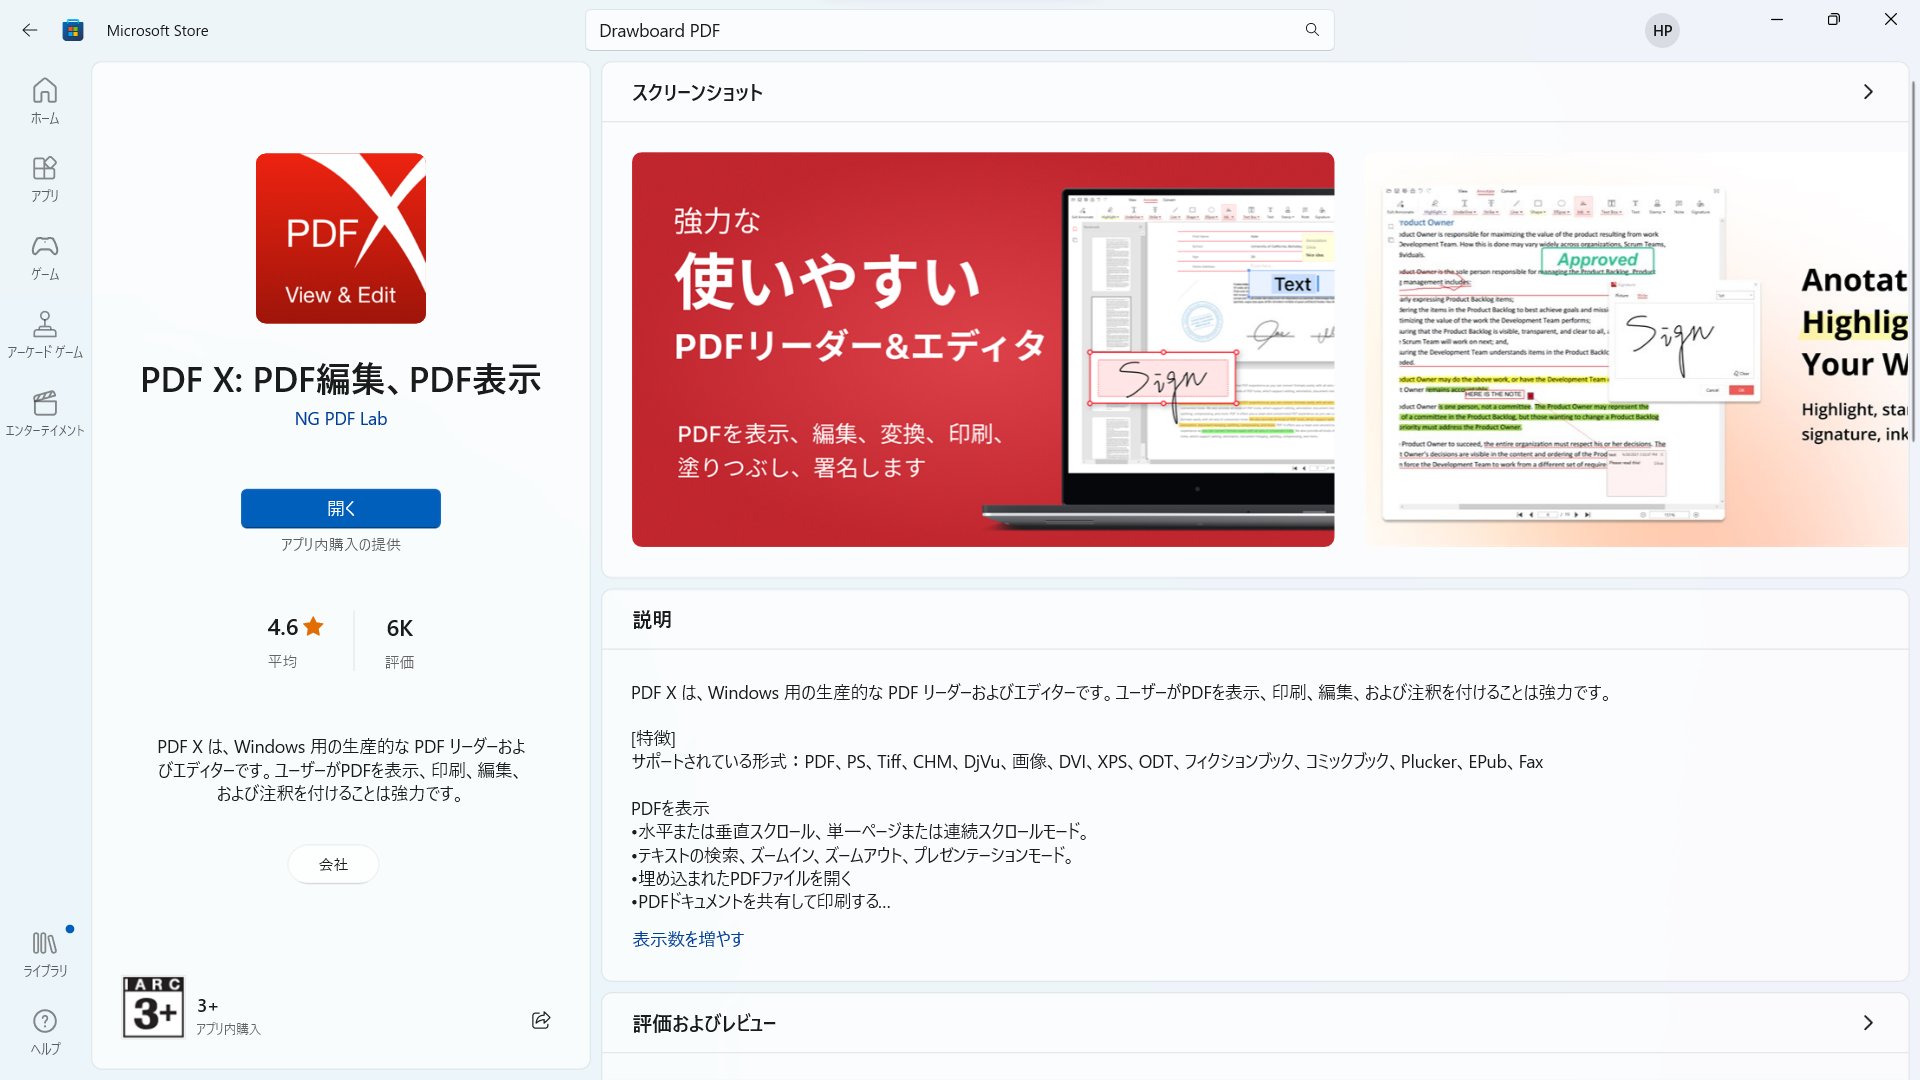Click the 3+ アプリ内購入 age text
1920x1080 pixels.
tap(228, 1017)
